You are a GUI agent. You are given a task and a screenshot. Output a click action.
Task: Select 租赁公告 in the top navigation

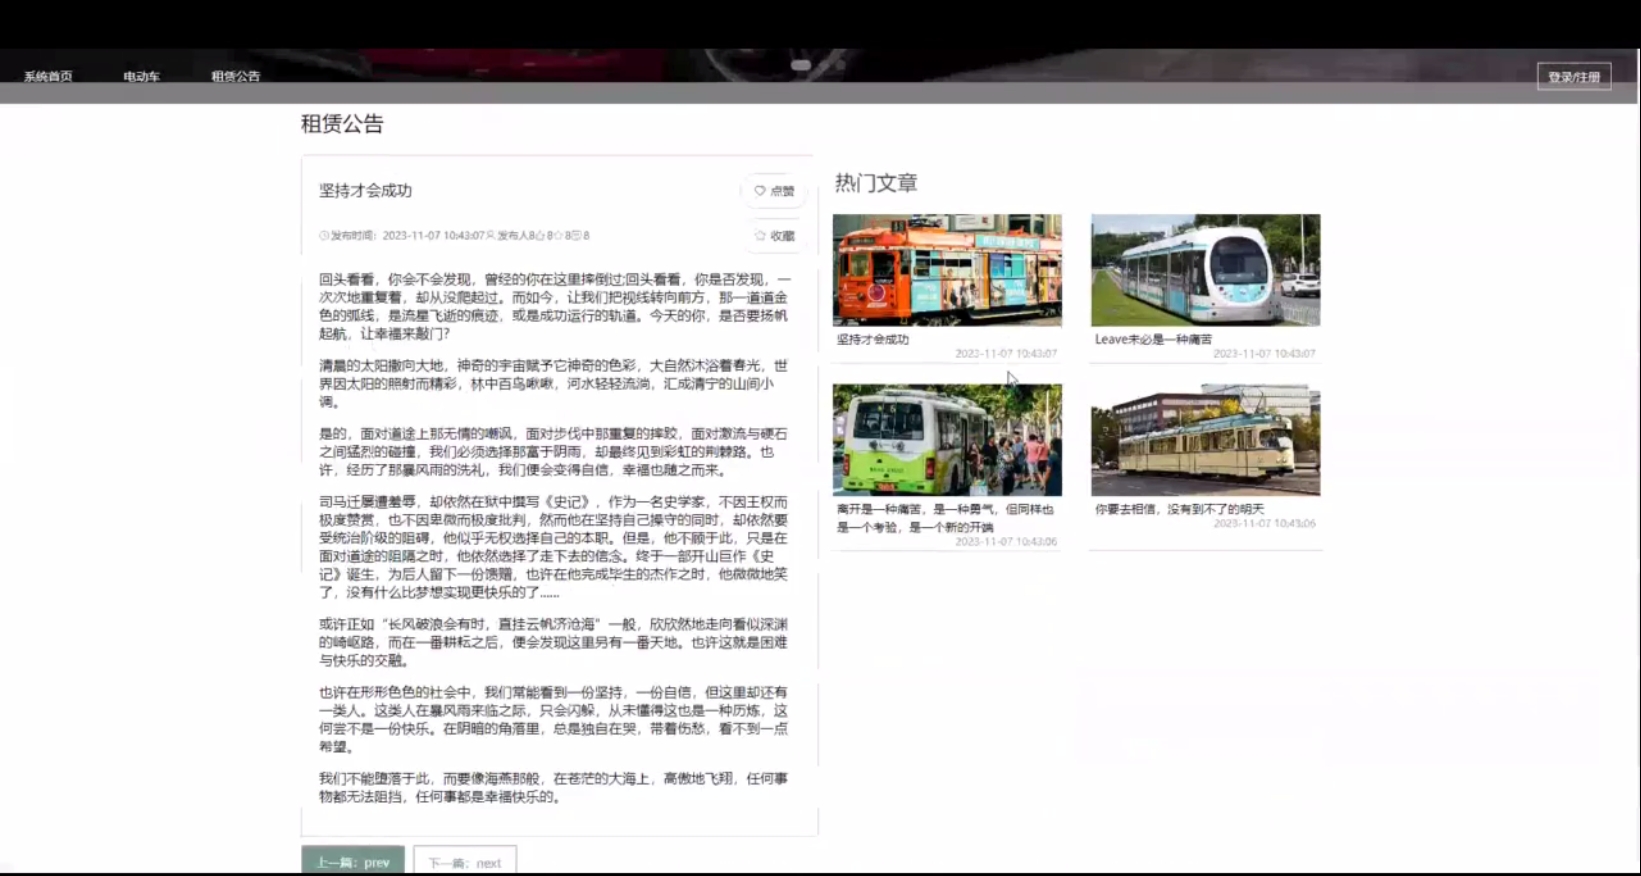coord(235,77)
